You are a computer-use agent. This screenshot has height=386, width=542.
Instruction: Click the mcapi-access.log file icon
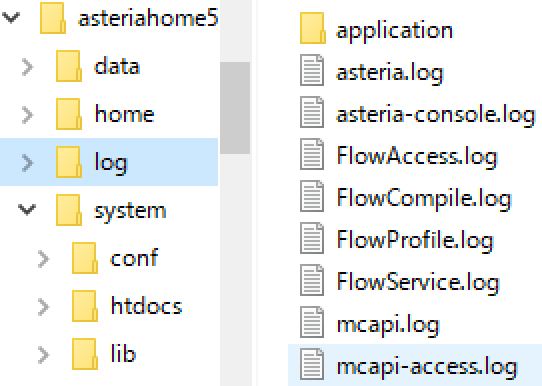(x=312, y=364)
